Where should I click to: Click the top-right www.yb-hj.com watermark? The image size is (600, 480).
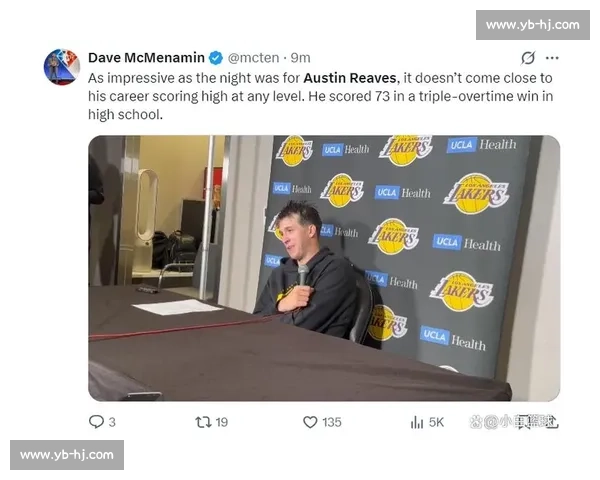(x=533, y=25)
